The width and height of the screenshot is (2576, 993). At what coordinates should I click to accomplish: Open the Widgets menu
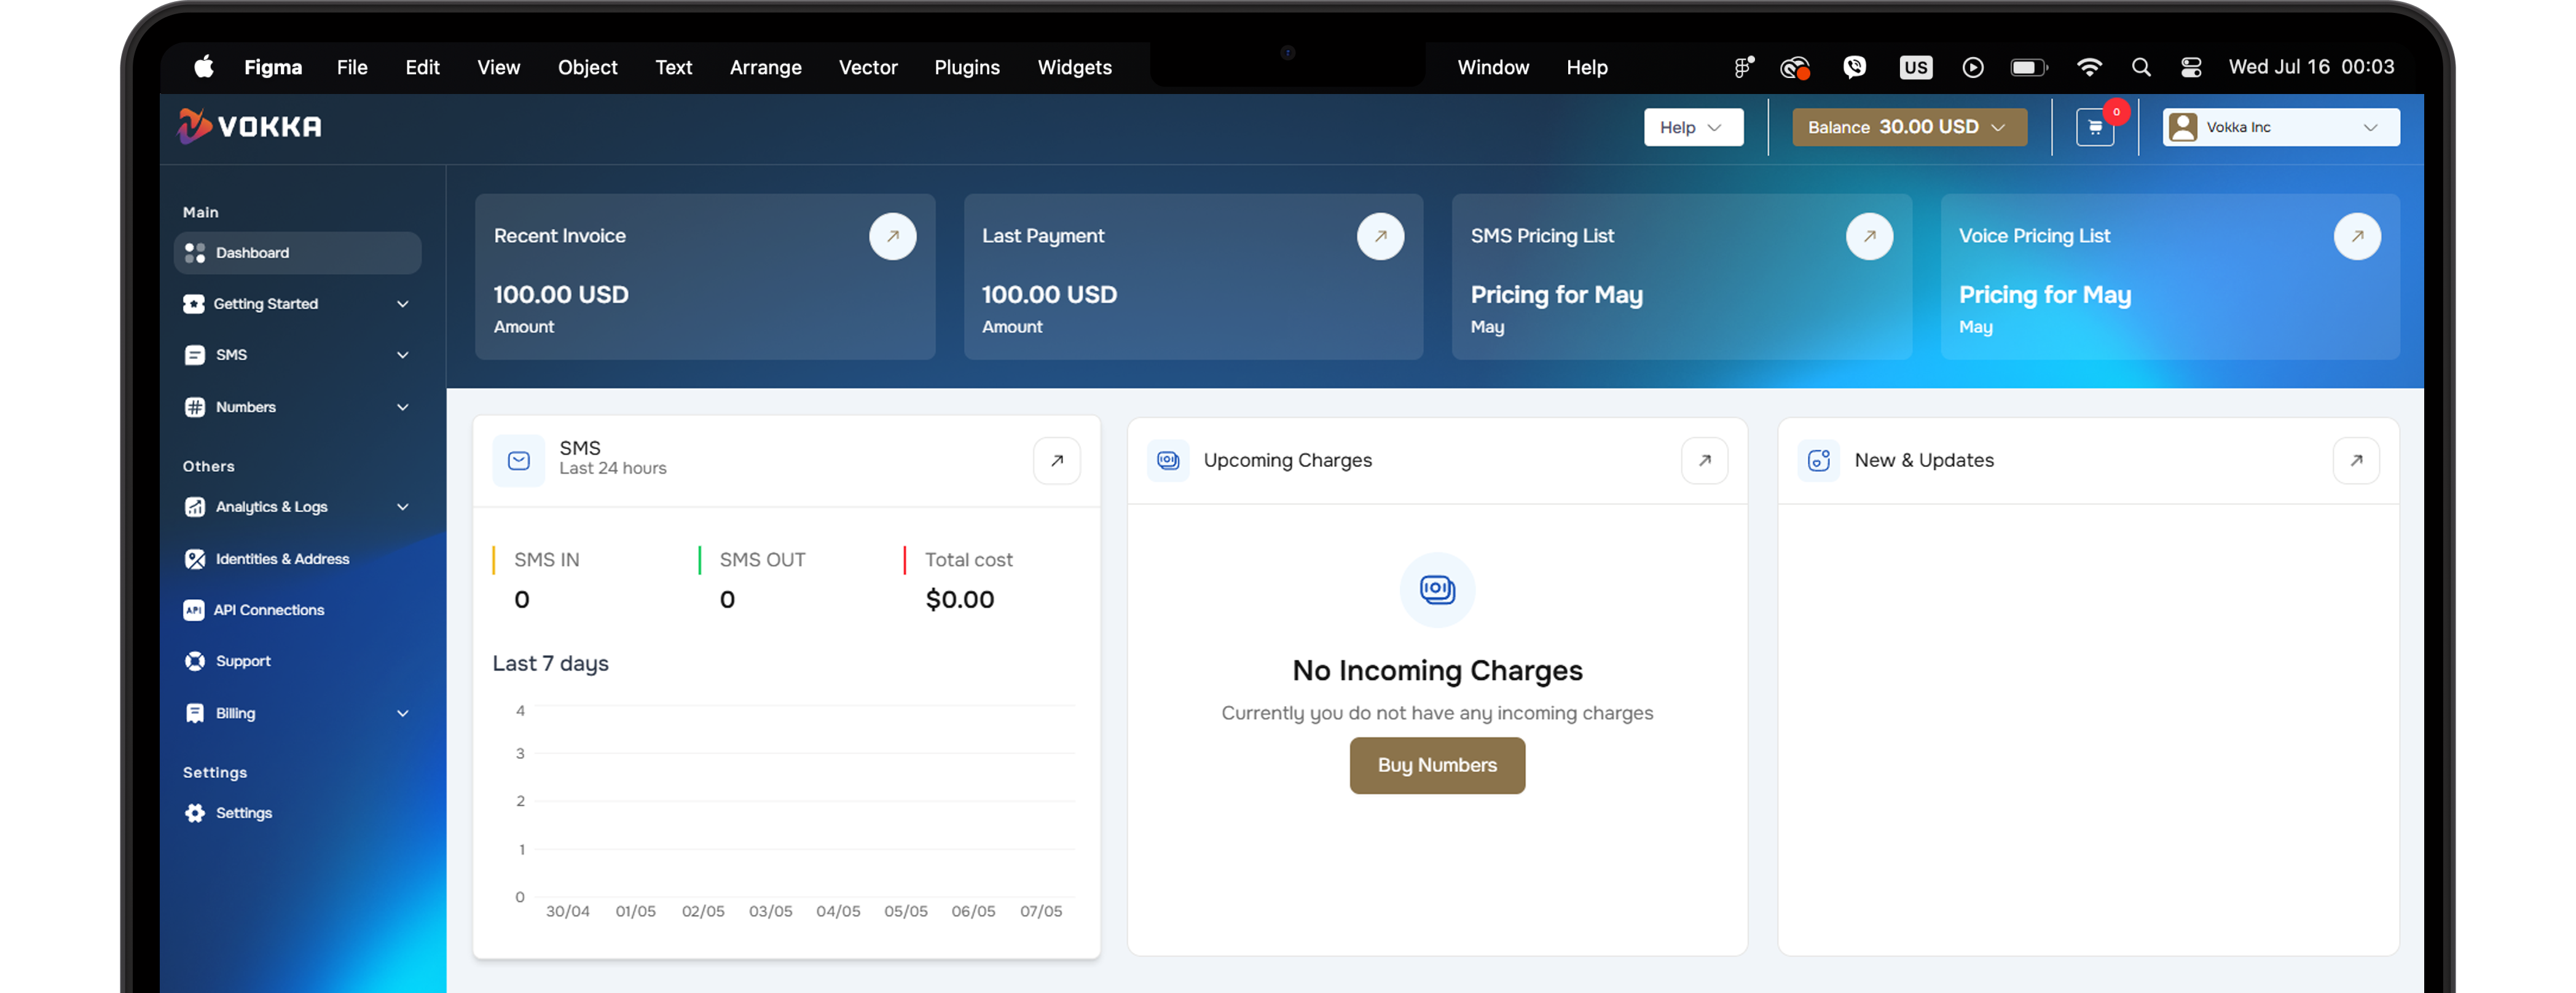(1074, 67)
